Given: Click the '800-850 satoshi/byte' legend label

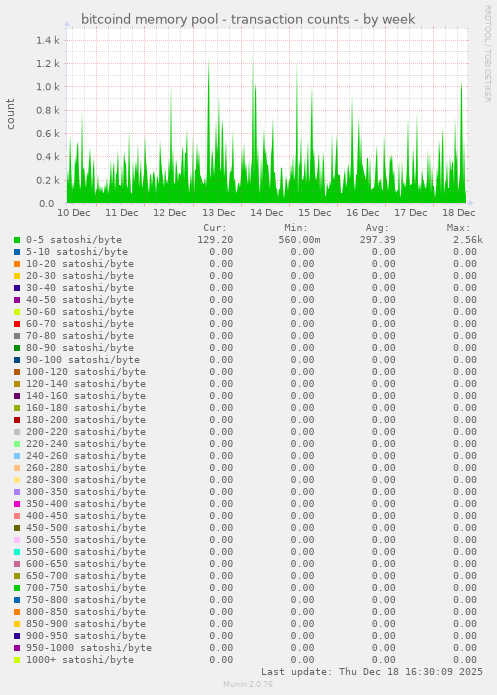Looking at the screenshot, I should click(x=86, y=612).
